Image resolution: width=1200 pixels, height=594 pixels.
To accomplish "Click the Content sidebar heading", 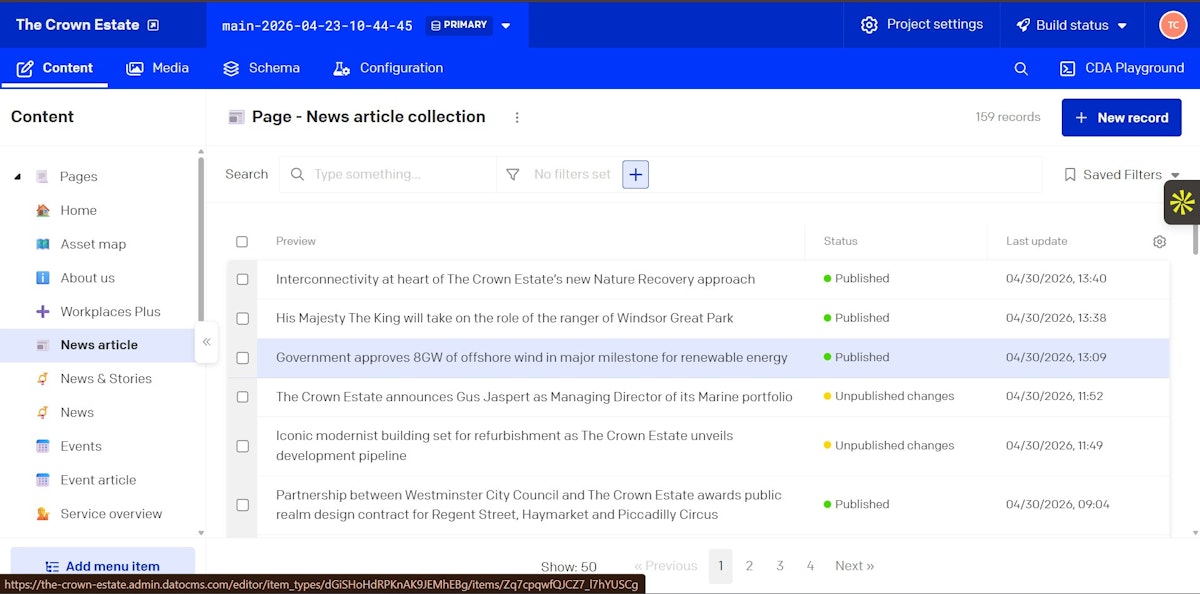I will coord(42,117).
